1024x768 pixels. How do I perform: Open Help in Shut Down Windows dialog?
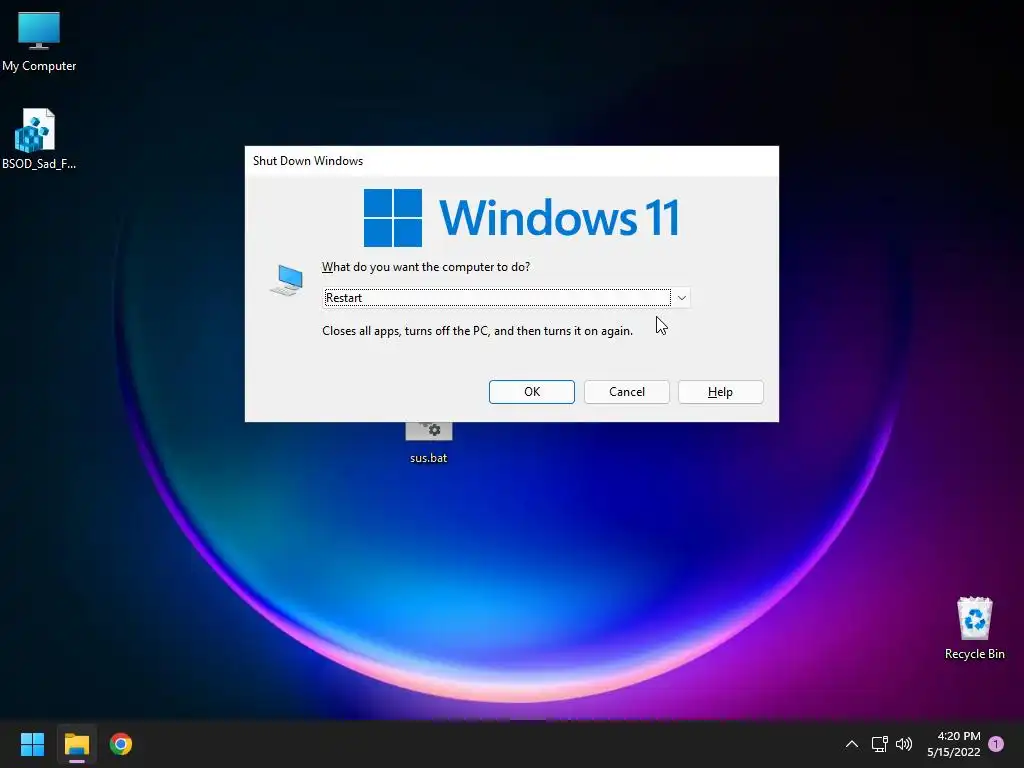720,392
